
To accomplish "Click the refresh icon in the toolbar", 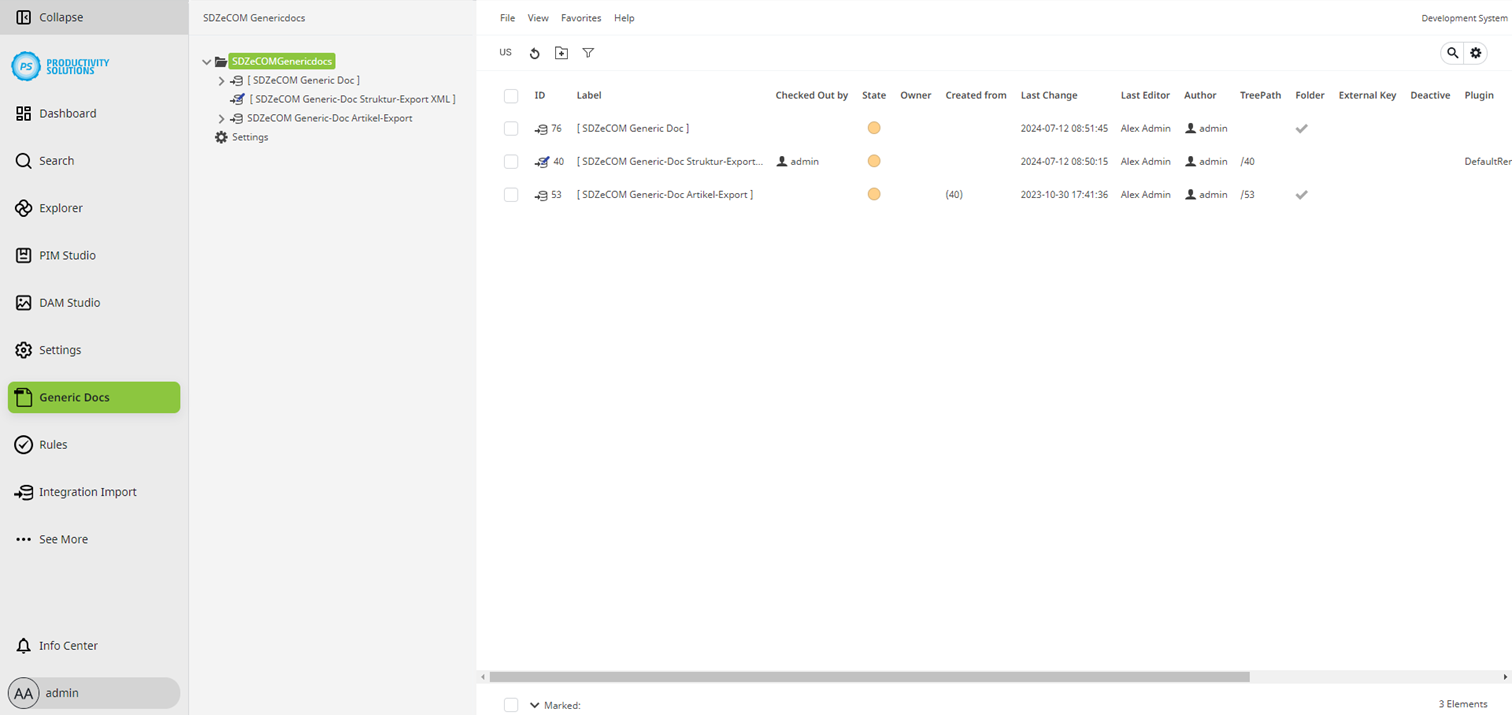I will (534, 53).
